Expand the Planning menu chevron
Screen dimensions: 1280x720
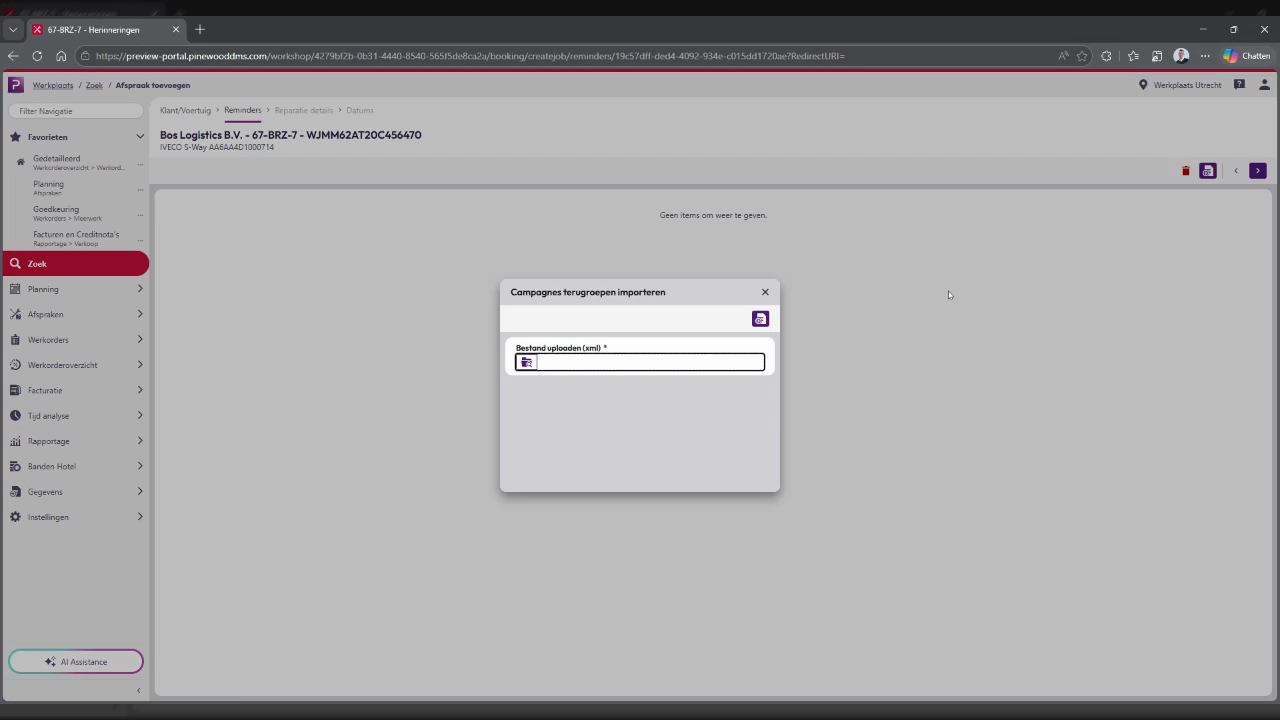tap(140, 289)
